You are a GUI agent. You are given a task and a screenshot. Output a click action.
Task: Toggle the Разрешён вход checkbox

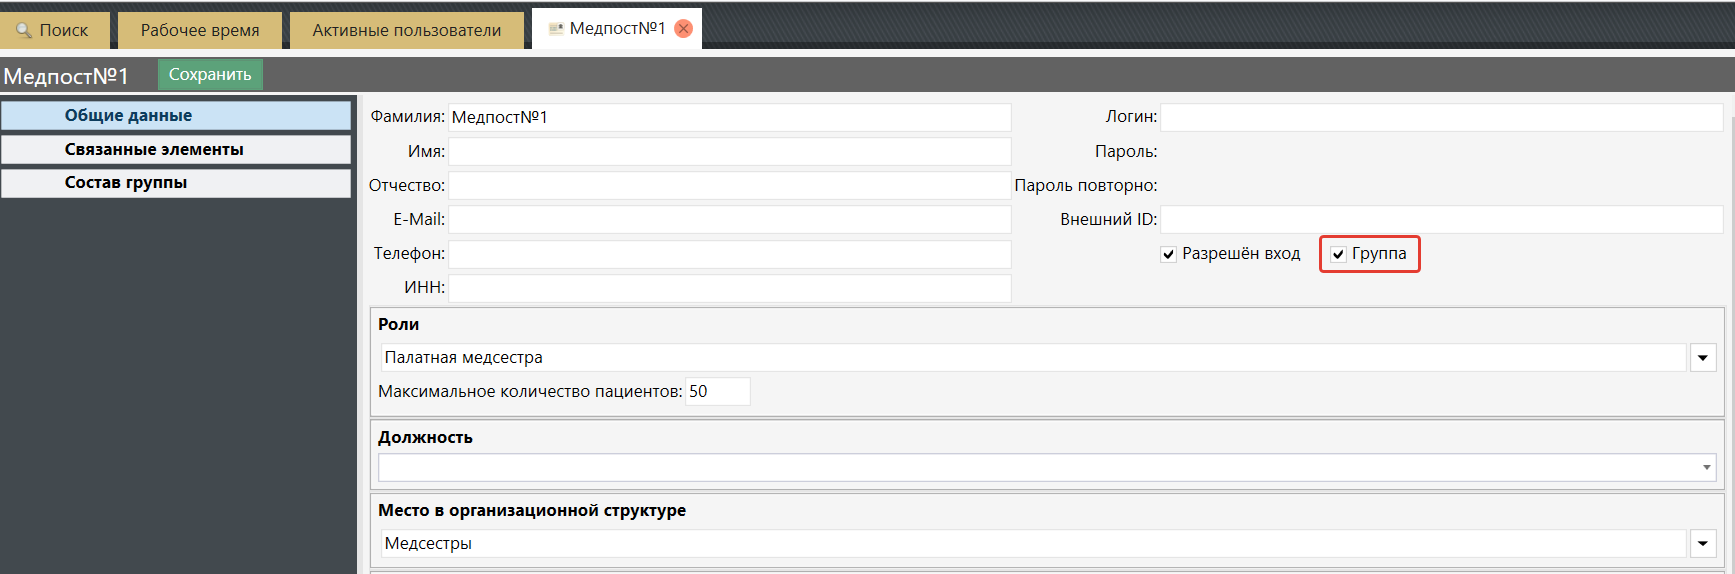tap(1168, 254)
